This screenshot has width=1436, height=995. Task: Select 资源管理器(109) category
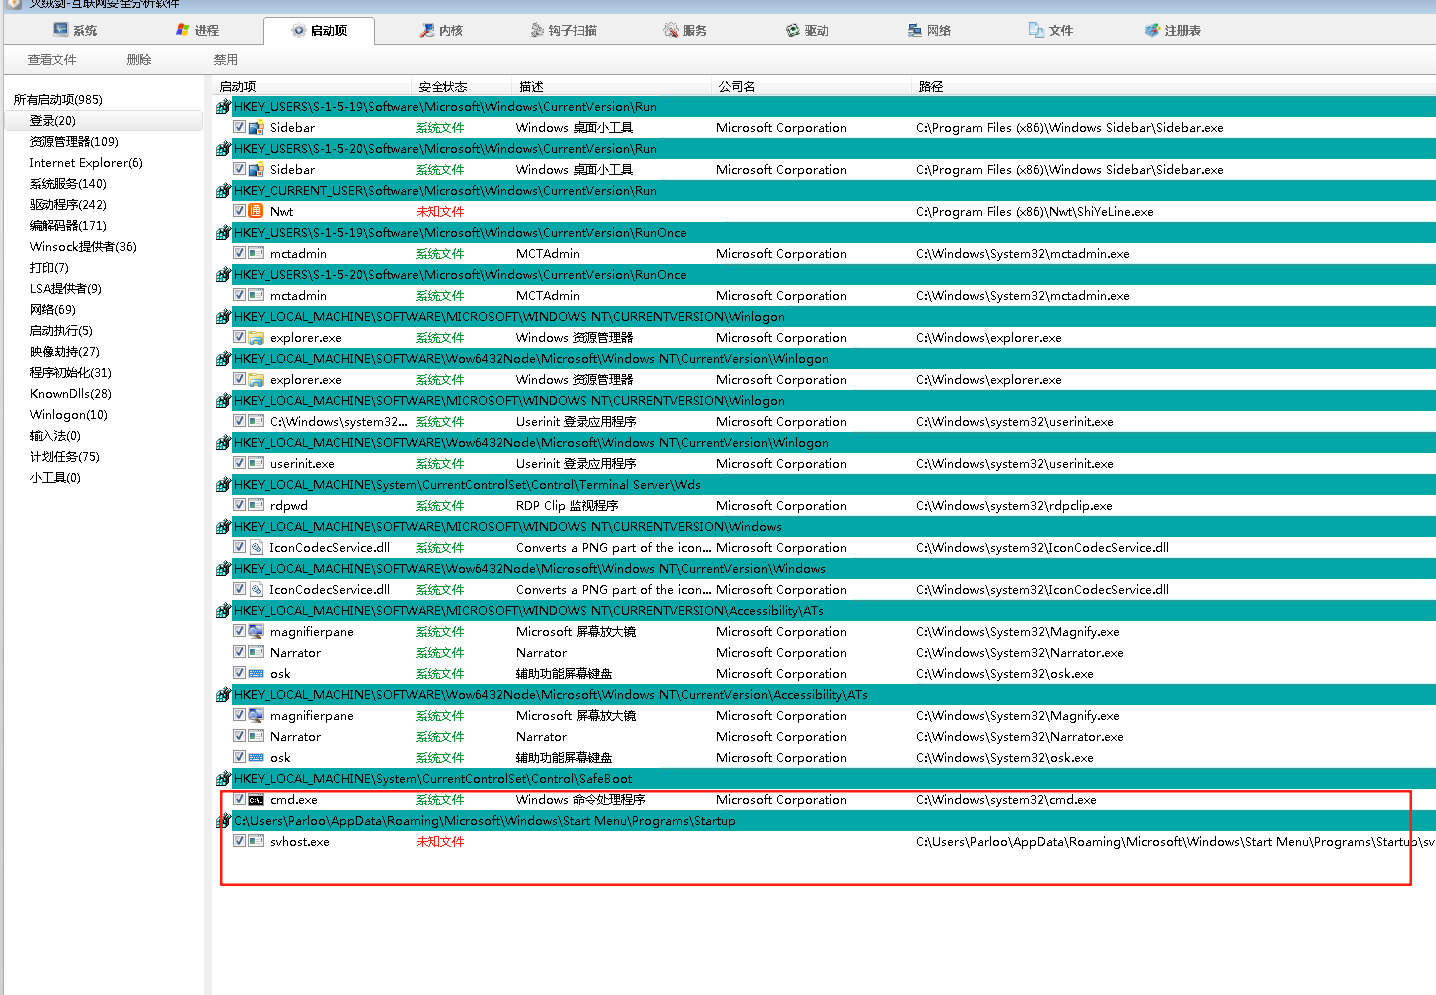click(74, 142)
